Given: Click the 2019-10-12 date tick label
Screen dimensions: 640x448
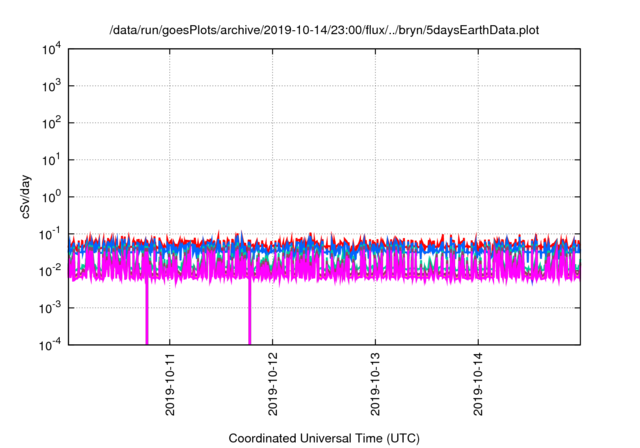Looking at the screenshot, I should (x=273, y=384).
